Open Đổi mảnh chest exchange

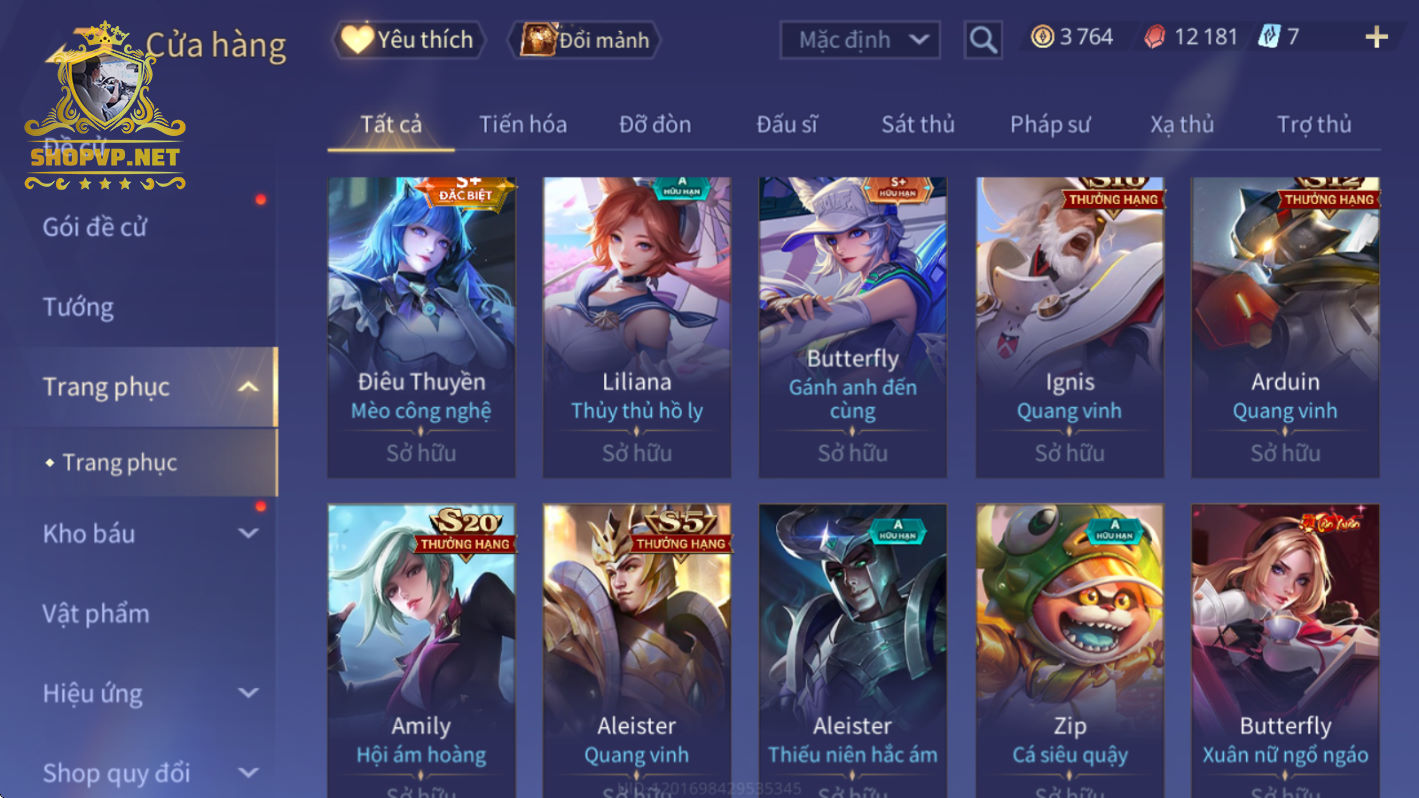coord(586,40)
